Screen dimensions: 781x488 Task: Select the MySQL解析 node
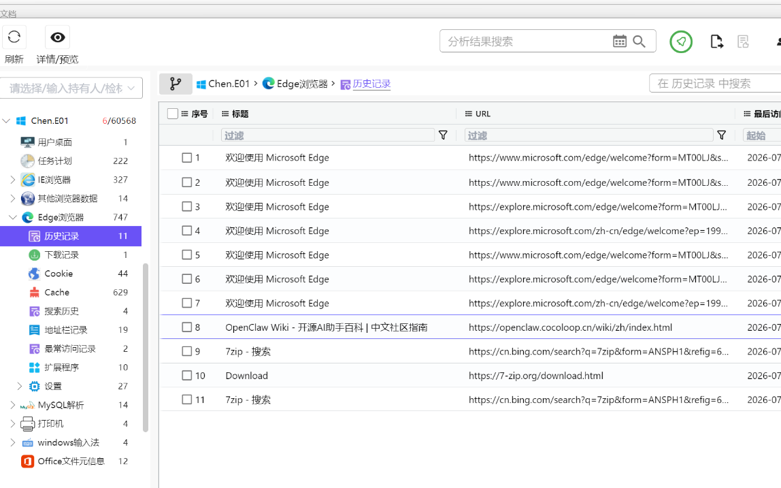[x=61, y=405]
